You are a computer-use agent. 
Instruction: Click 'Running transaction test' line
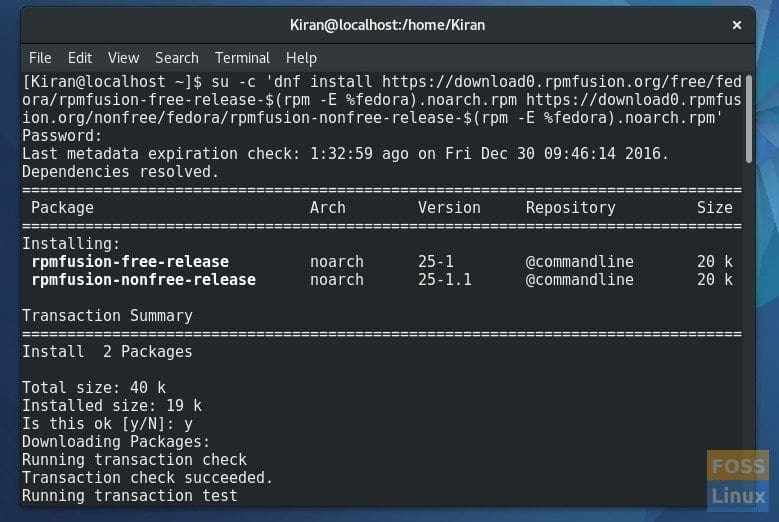pyautogui.click(x=130, y=496)
